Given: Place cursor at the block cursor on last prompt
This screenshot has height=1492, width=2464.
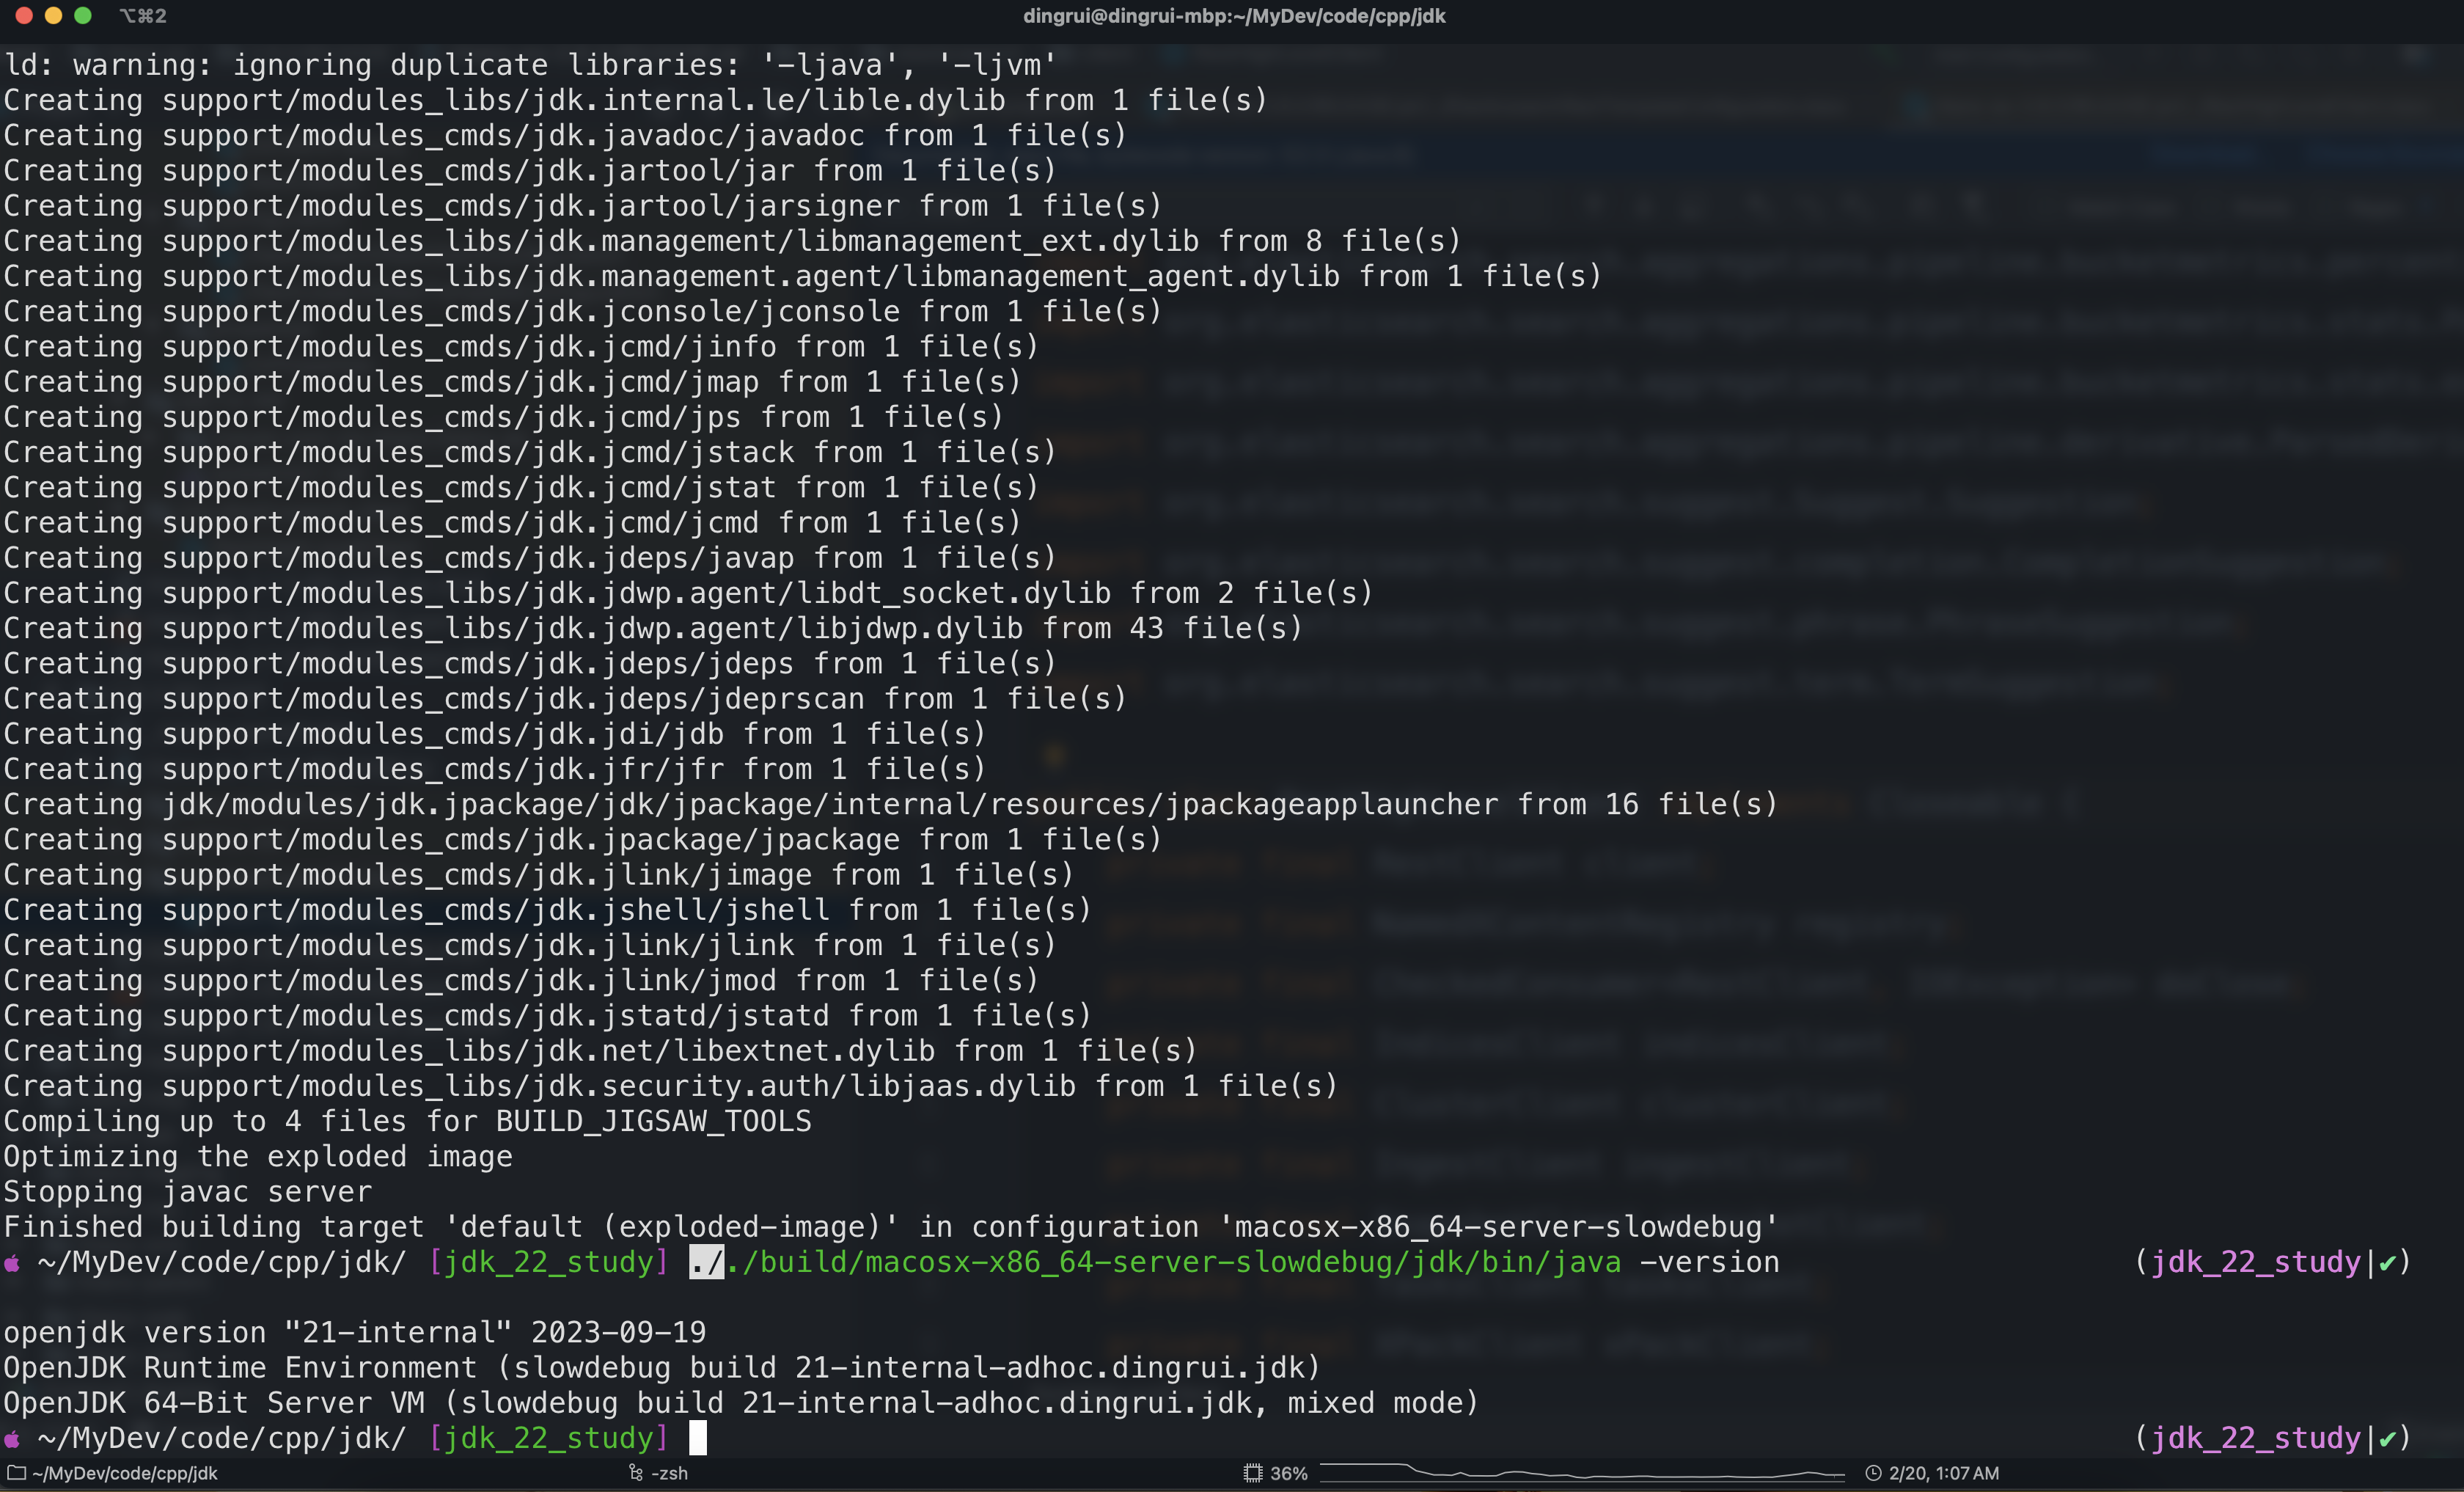Looking at the screenshot, I should point(698,1438).
